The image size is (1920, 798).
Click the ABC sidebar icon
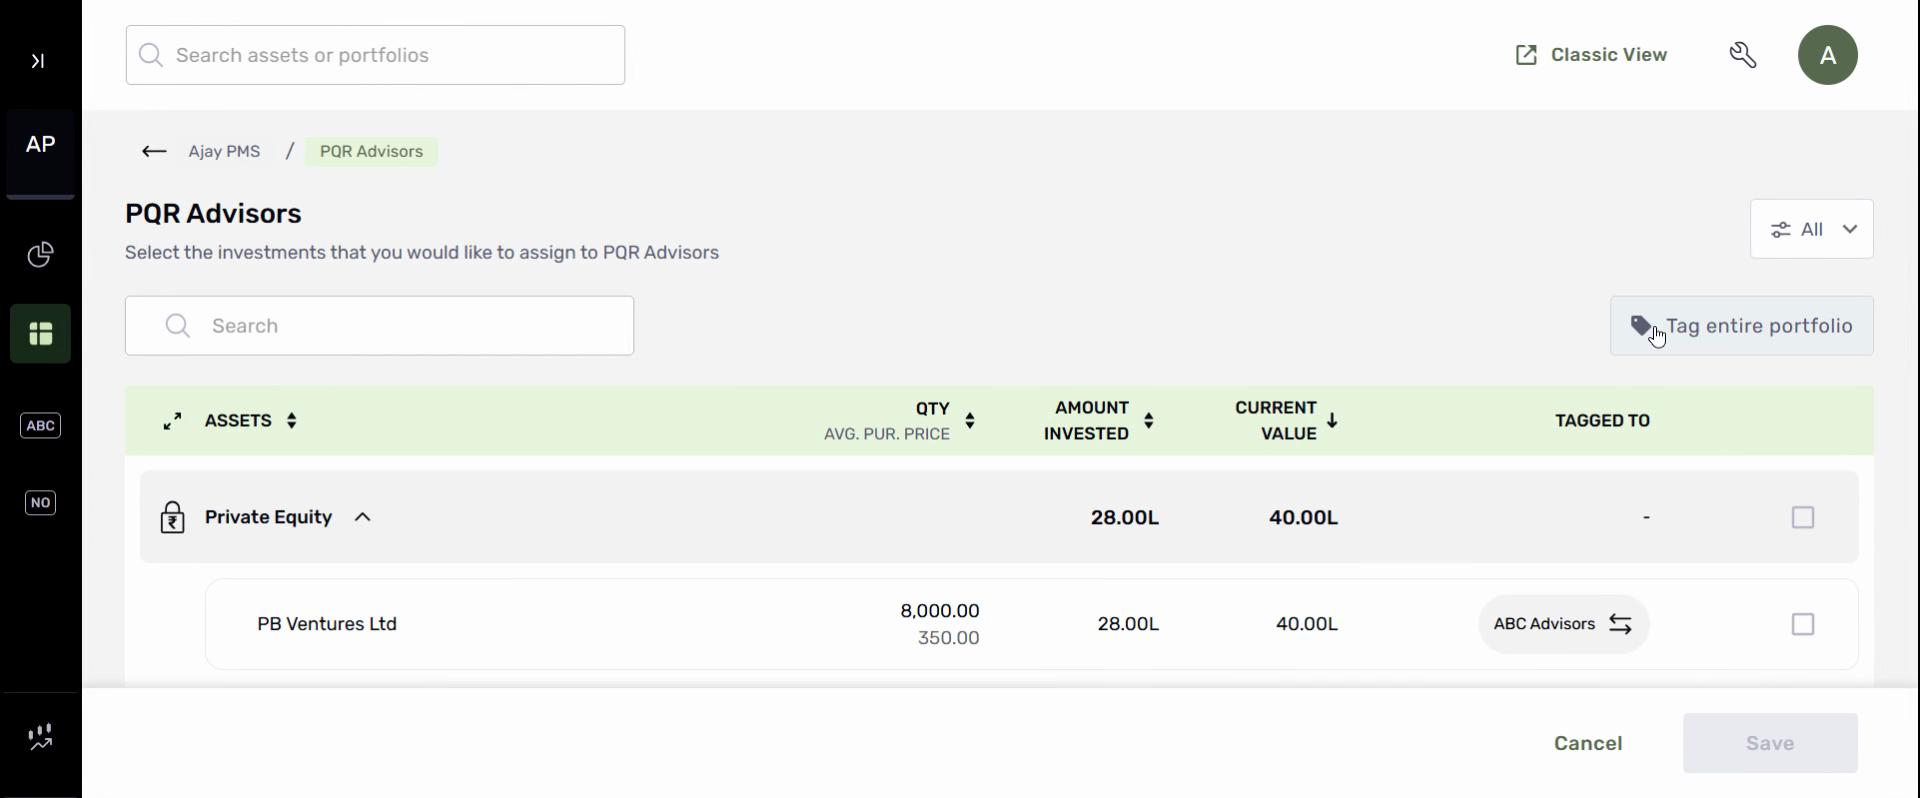40,426
